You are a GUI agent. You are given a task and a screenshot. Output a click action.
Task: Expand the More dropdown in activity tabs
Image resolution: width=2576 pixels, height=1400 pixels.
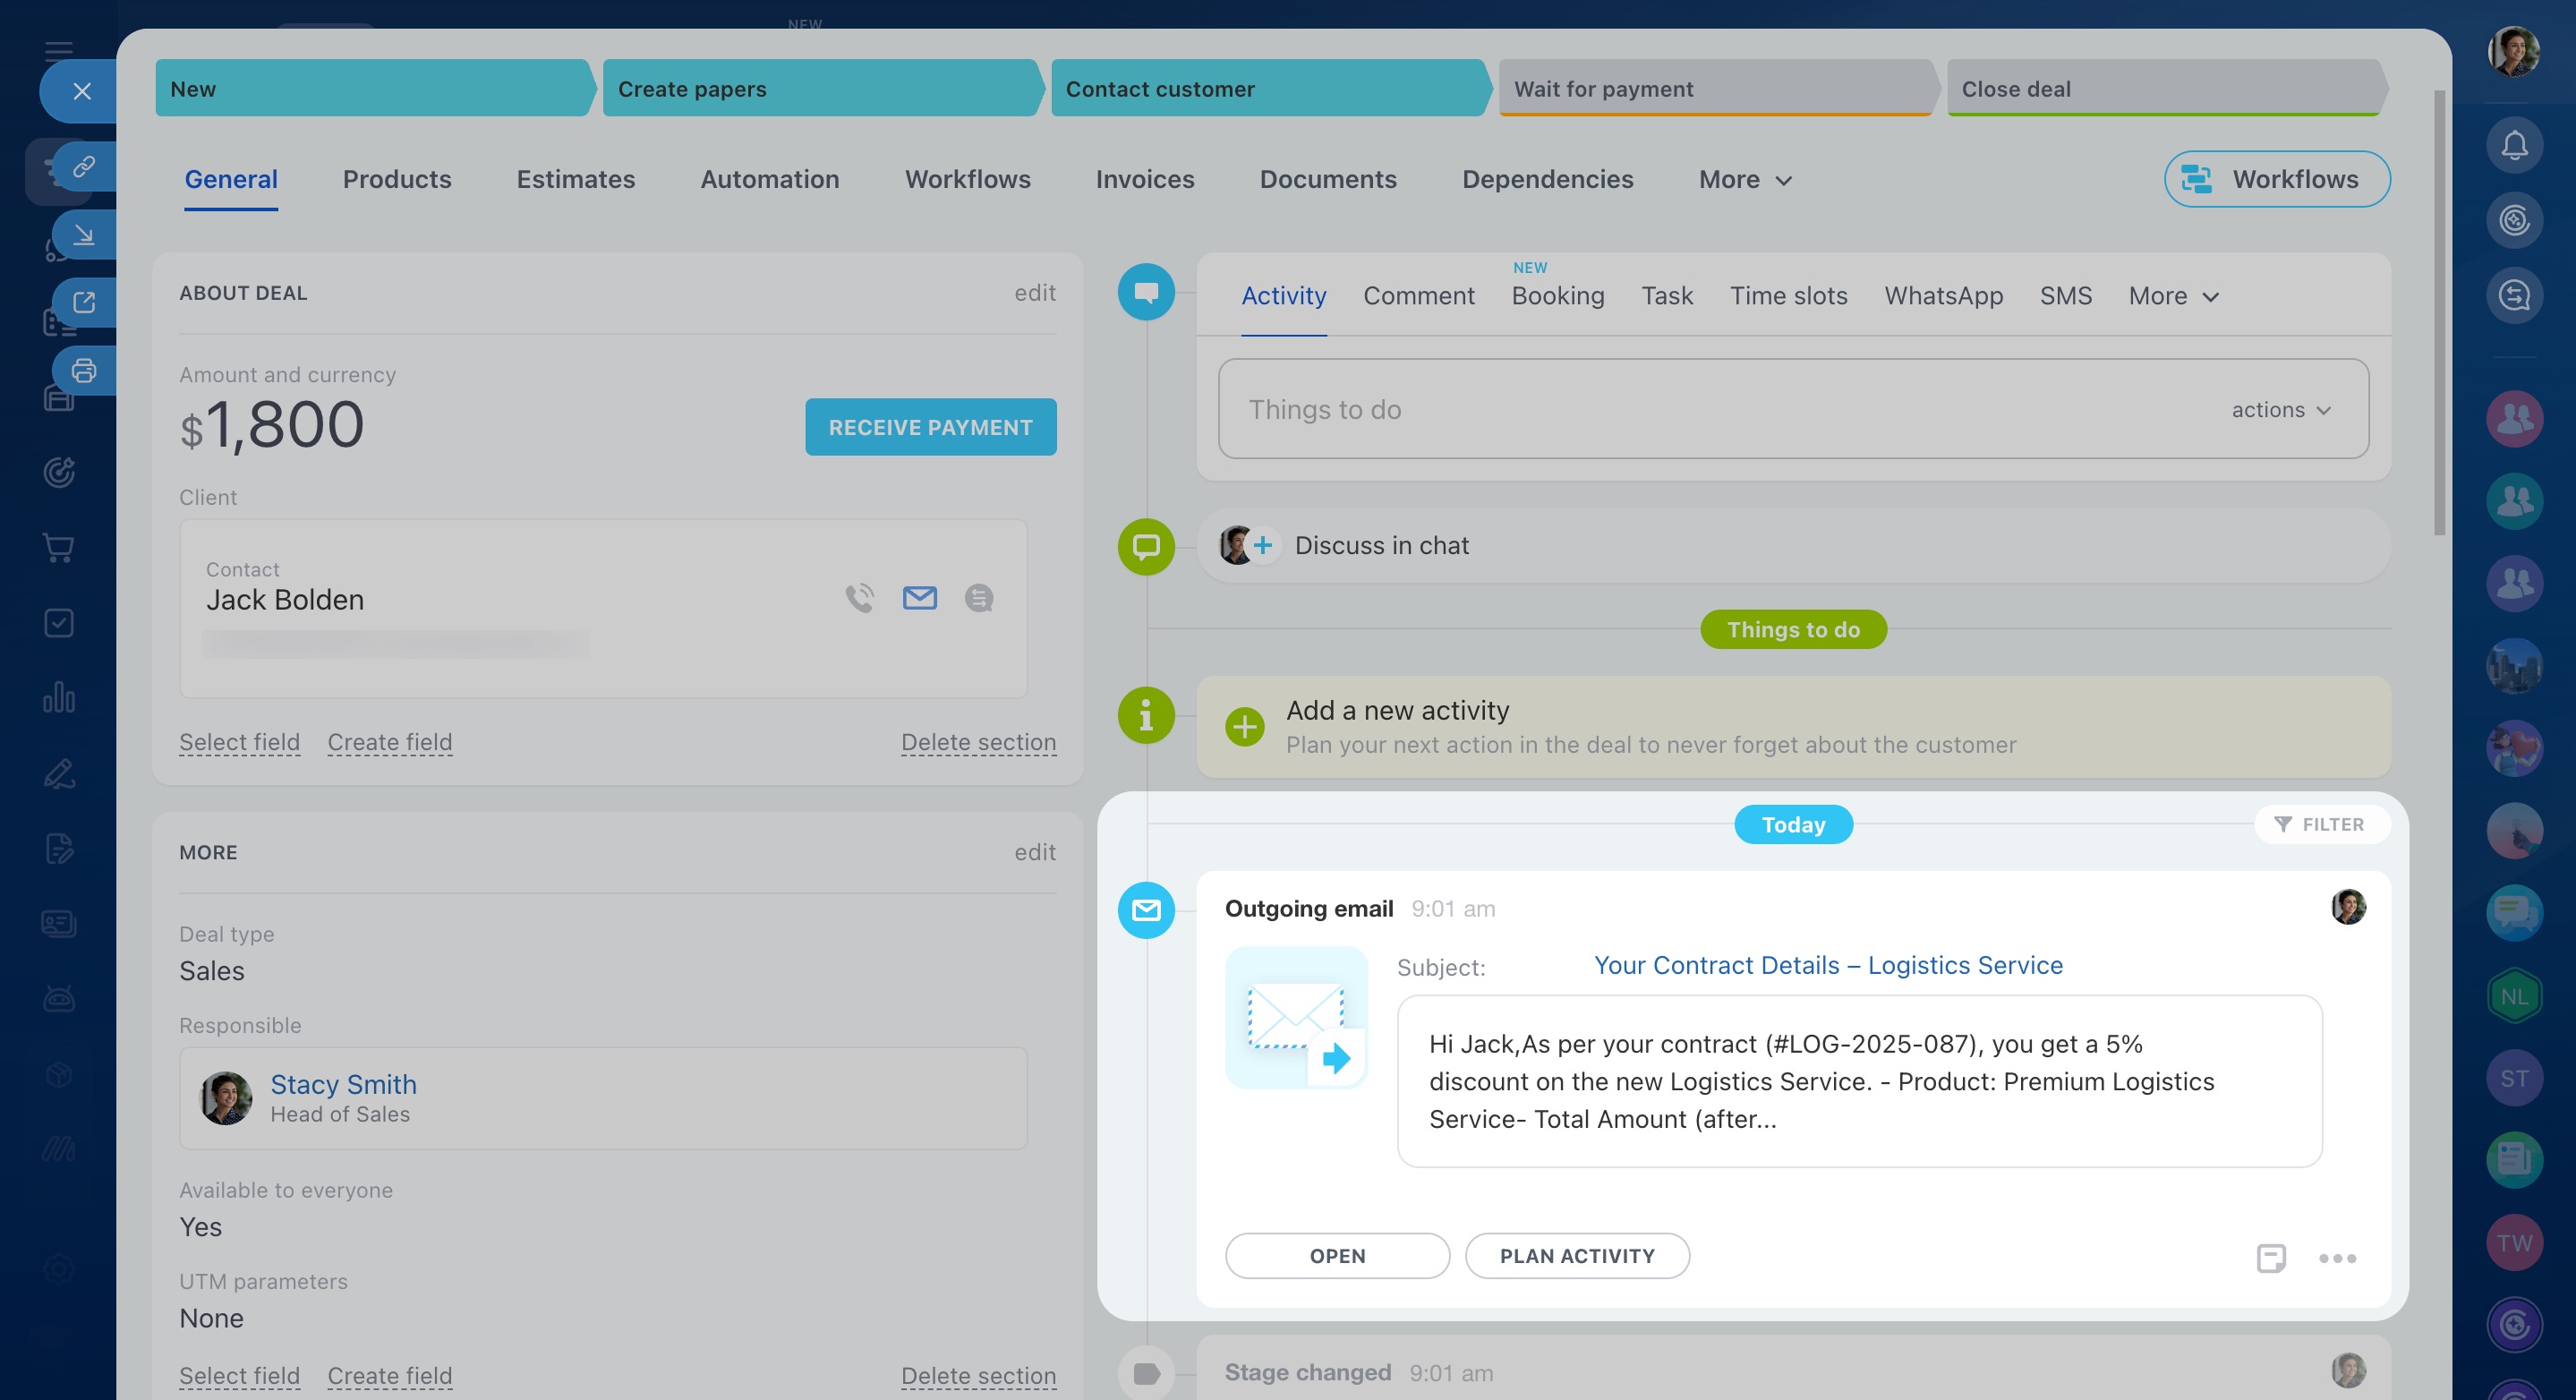[x=2173, y=297]
